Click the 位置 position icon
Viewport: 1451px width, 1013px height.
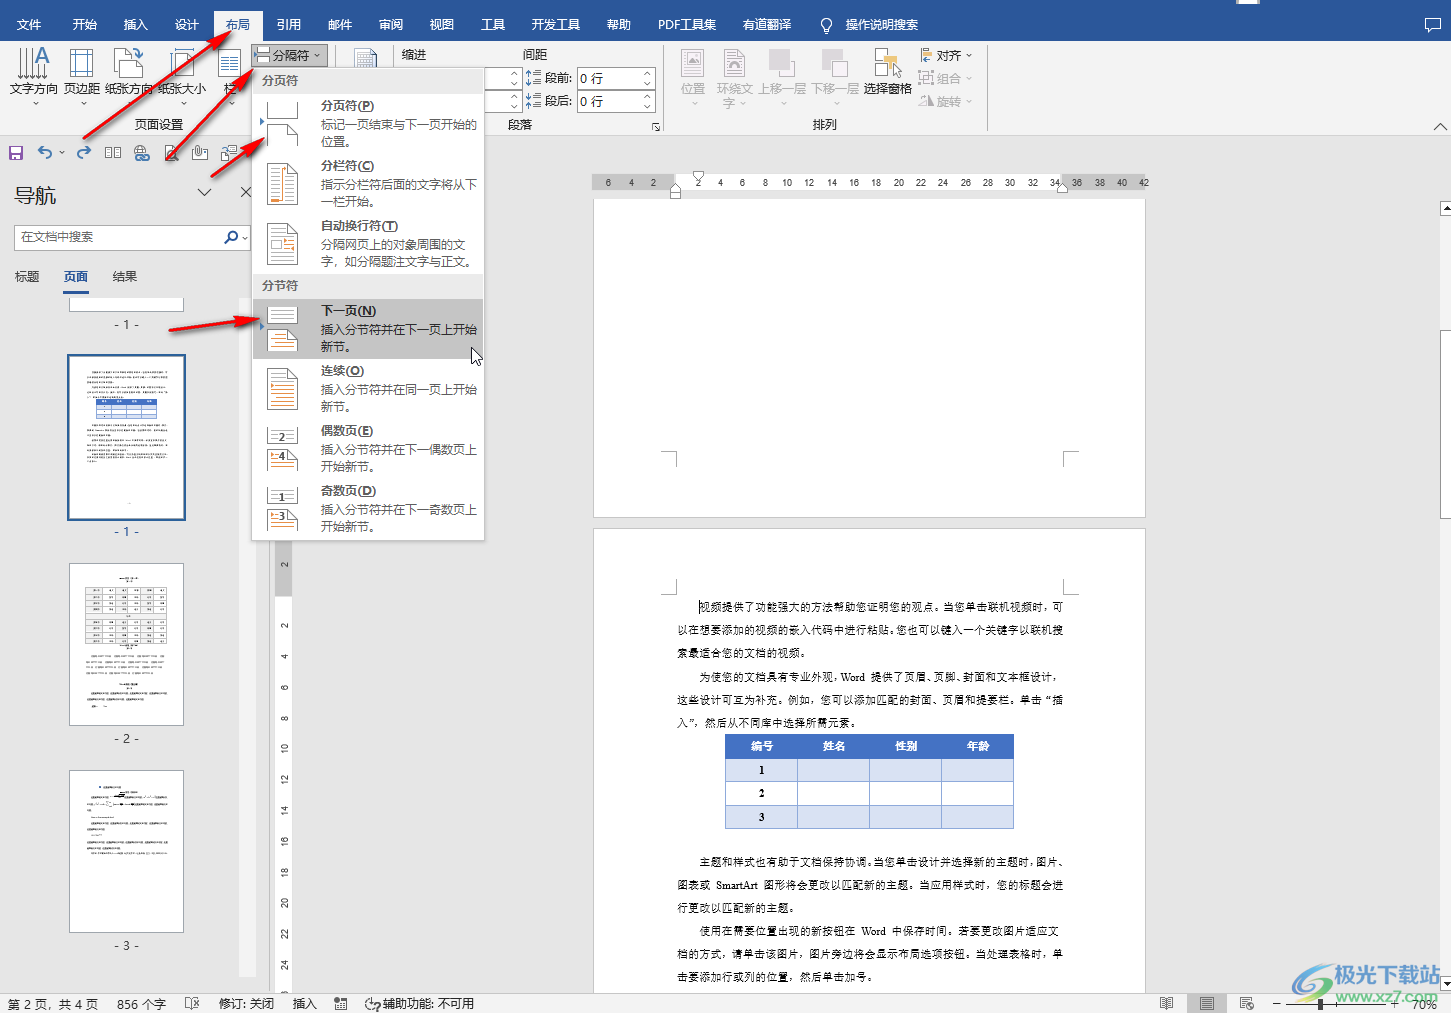[693, 76]
